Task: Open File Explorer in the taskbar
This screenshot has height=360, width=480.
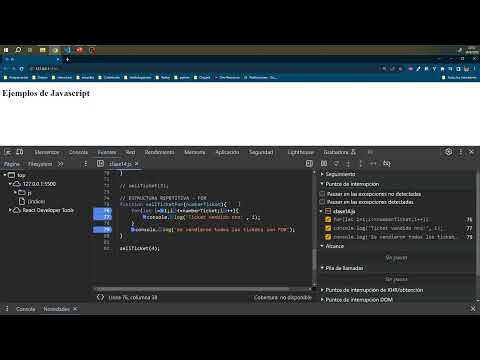Action: point(42,50)
